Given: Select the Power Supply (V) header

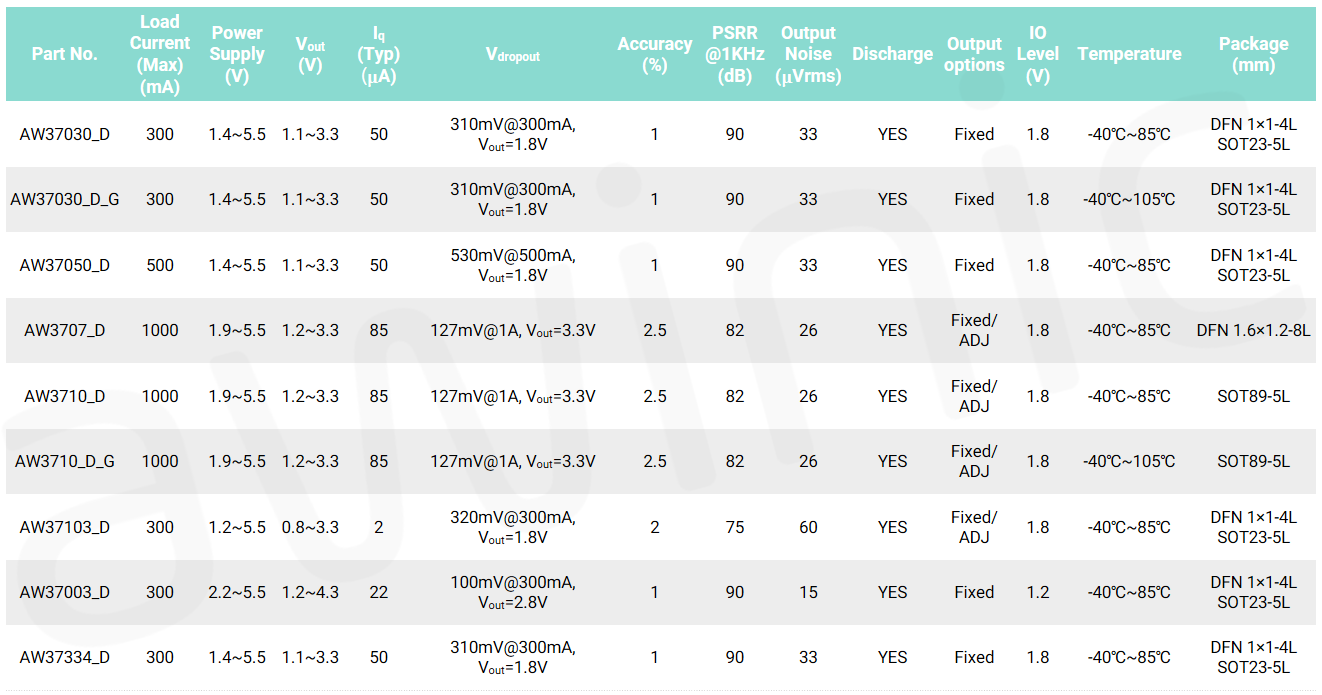Looking at the screenshot, I should pyautogui.click(x=237, y=54).
